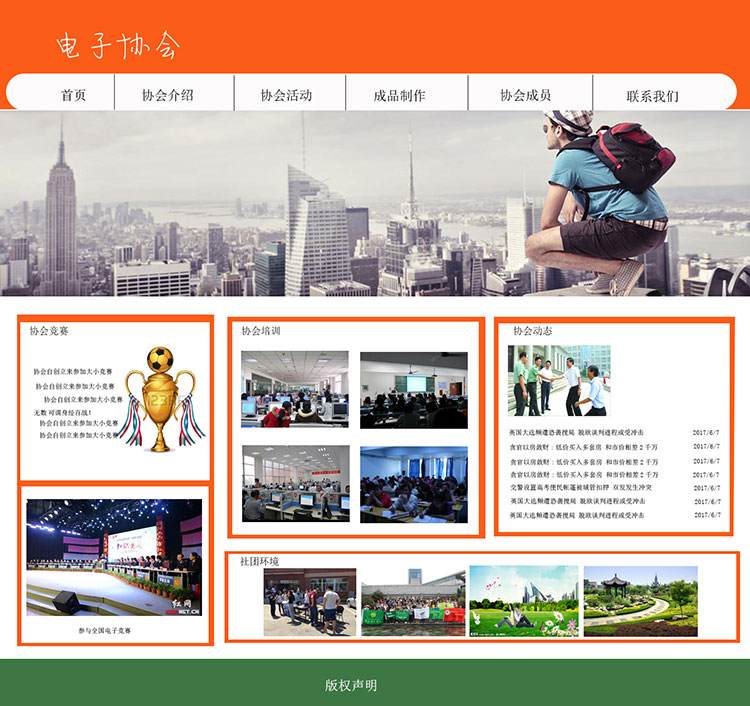Click the golden trophy image
The height and width of the screenshot is (706, 750).
[162, 398]
